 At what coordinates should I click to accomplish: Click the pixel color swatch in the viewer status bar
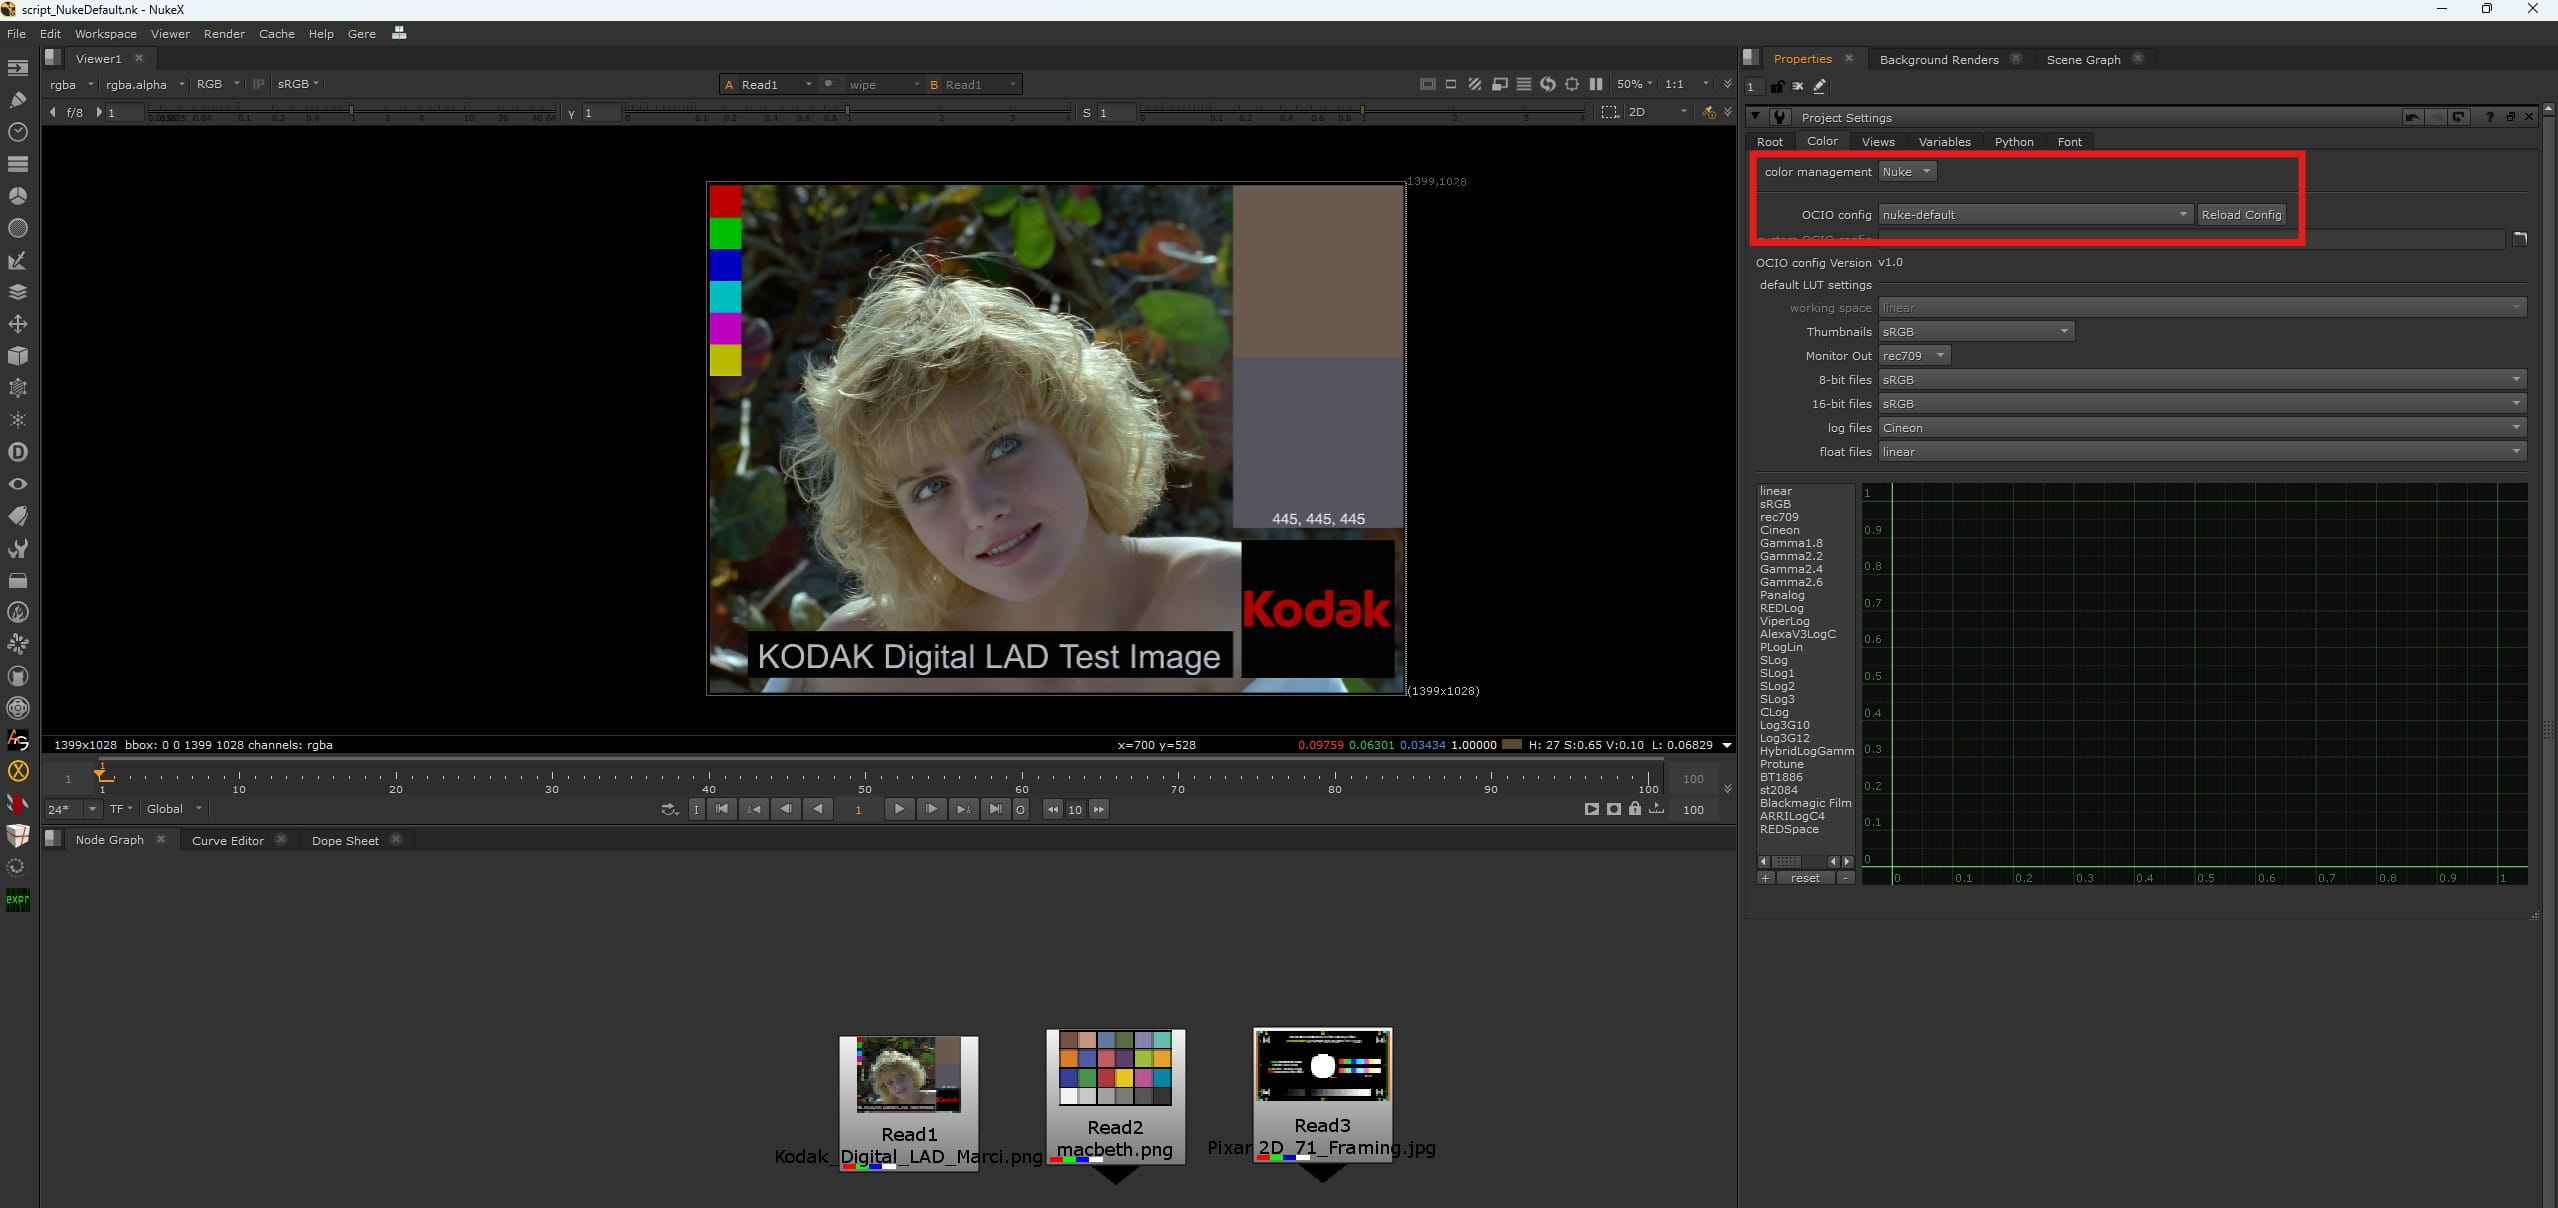[1512, 744]
